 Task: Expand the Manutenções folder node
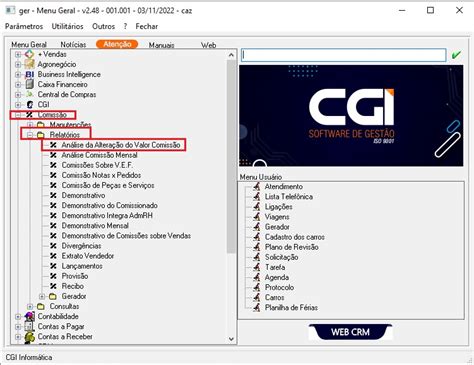point(30,125)
